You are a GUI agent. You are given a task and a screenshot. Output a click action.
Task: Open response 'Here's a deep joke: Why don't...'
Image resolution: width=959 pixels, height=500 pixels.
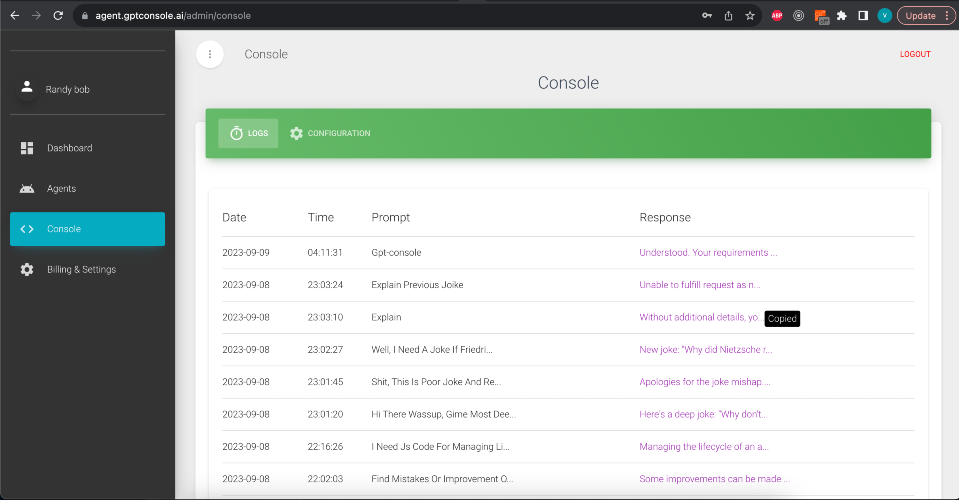pos(703,414)
